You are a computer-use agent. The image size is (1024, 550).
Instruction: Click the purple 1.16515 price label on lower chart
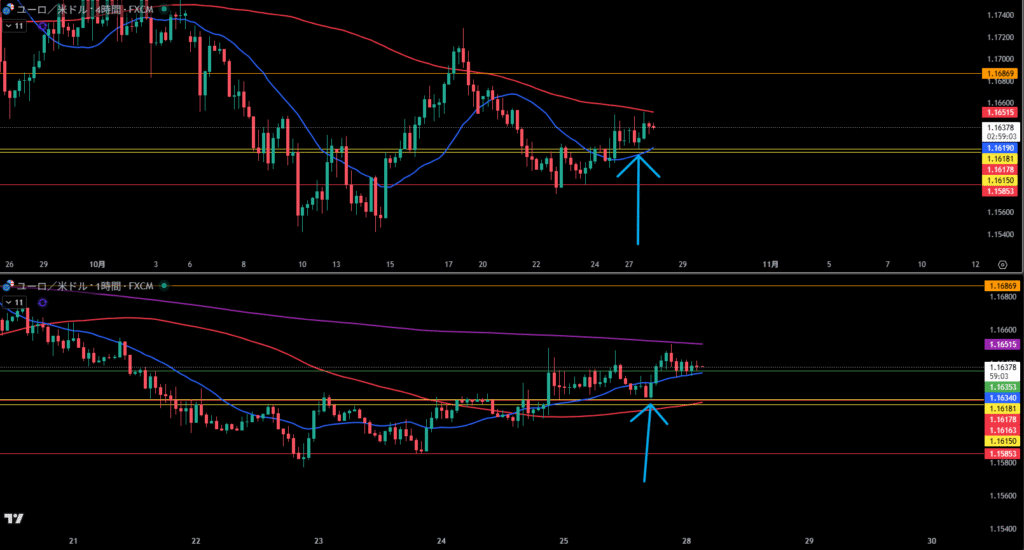[1000, 343]
